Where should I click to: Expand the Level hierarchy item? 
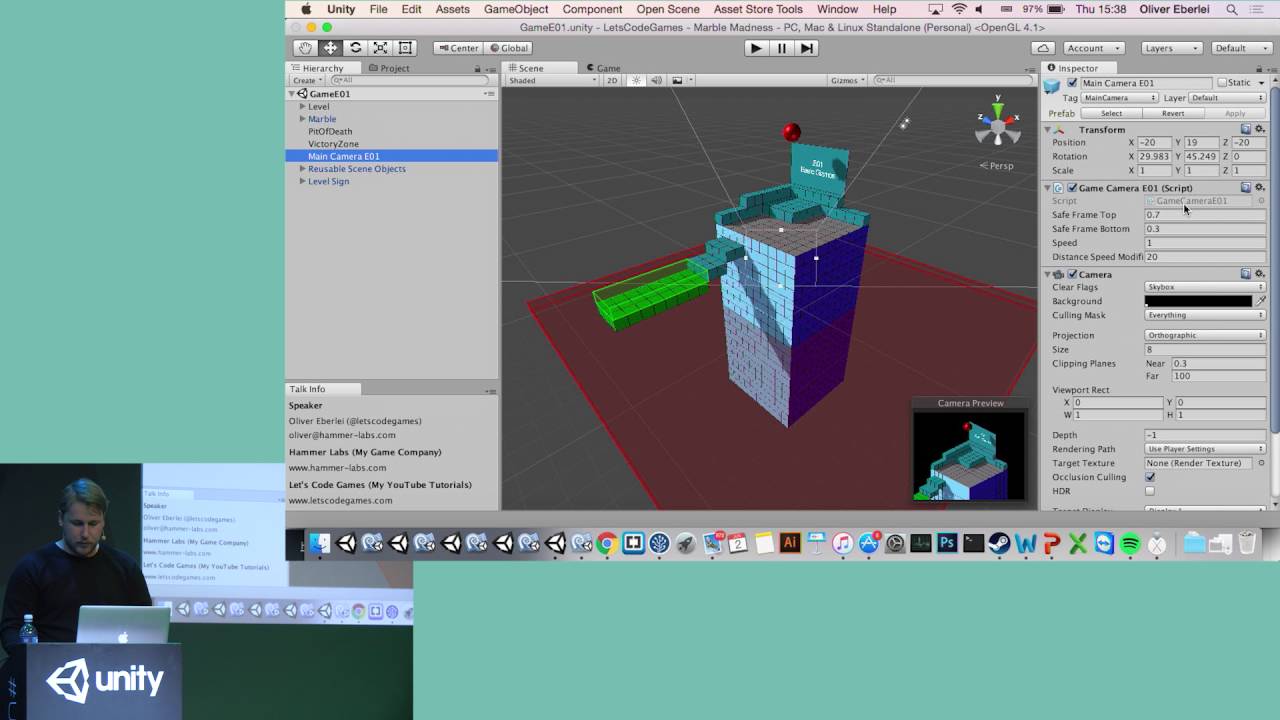pyautogui.click(x=303, y=106)
